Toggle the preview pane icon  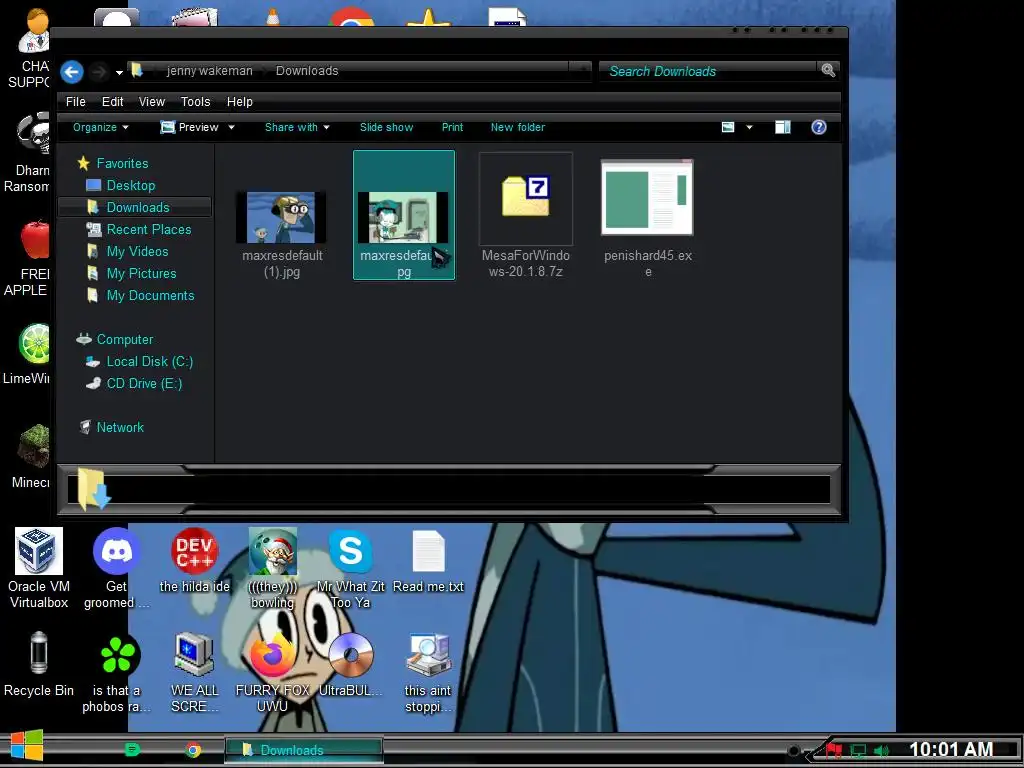(x=782, y=127)
